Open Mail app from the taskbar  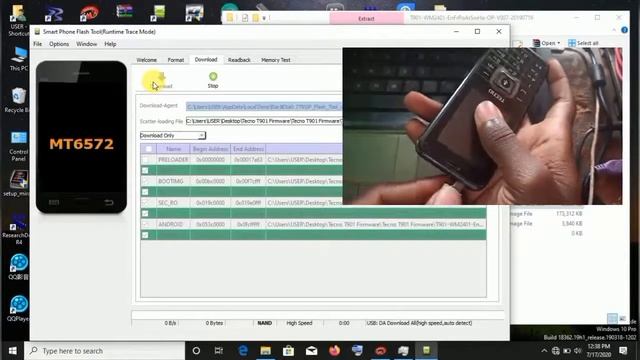311,351
